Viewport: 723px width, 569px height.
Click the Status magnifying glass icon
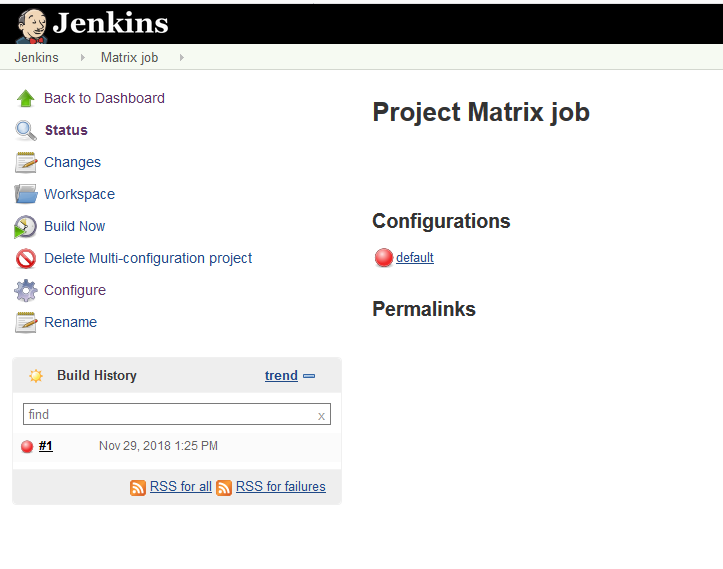[26, 130]
